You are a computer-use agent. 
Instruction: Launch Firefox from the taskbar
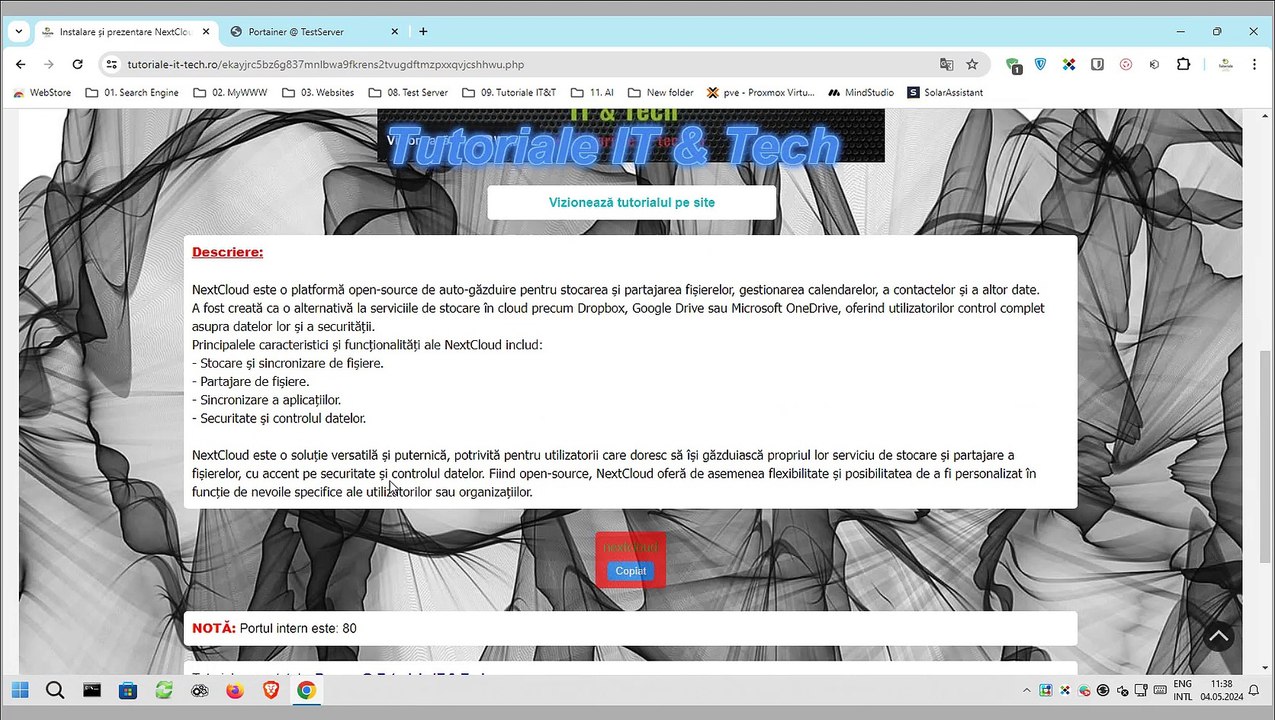(235, 690)
